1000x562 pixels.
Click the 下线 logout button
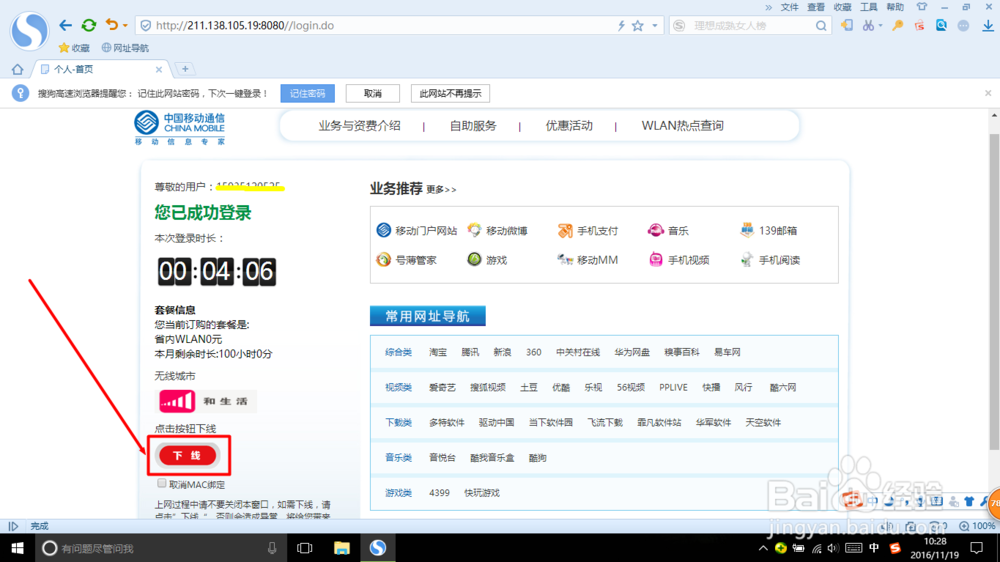click(188, 455)
